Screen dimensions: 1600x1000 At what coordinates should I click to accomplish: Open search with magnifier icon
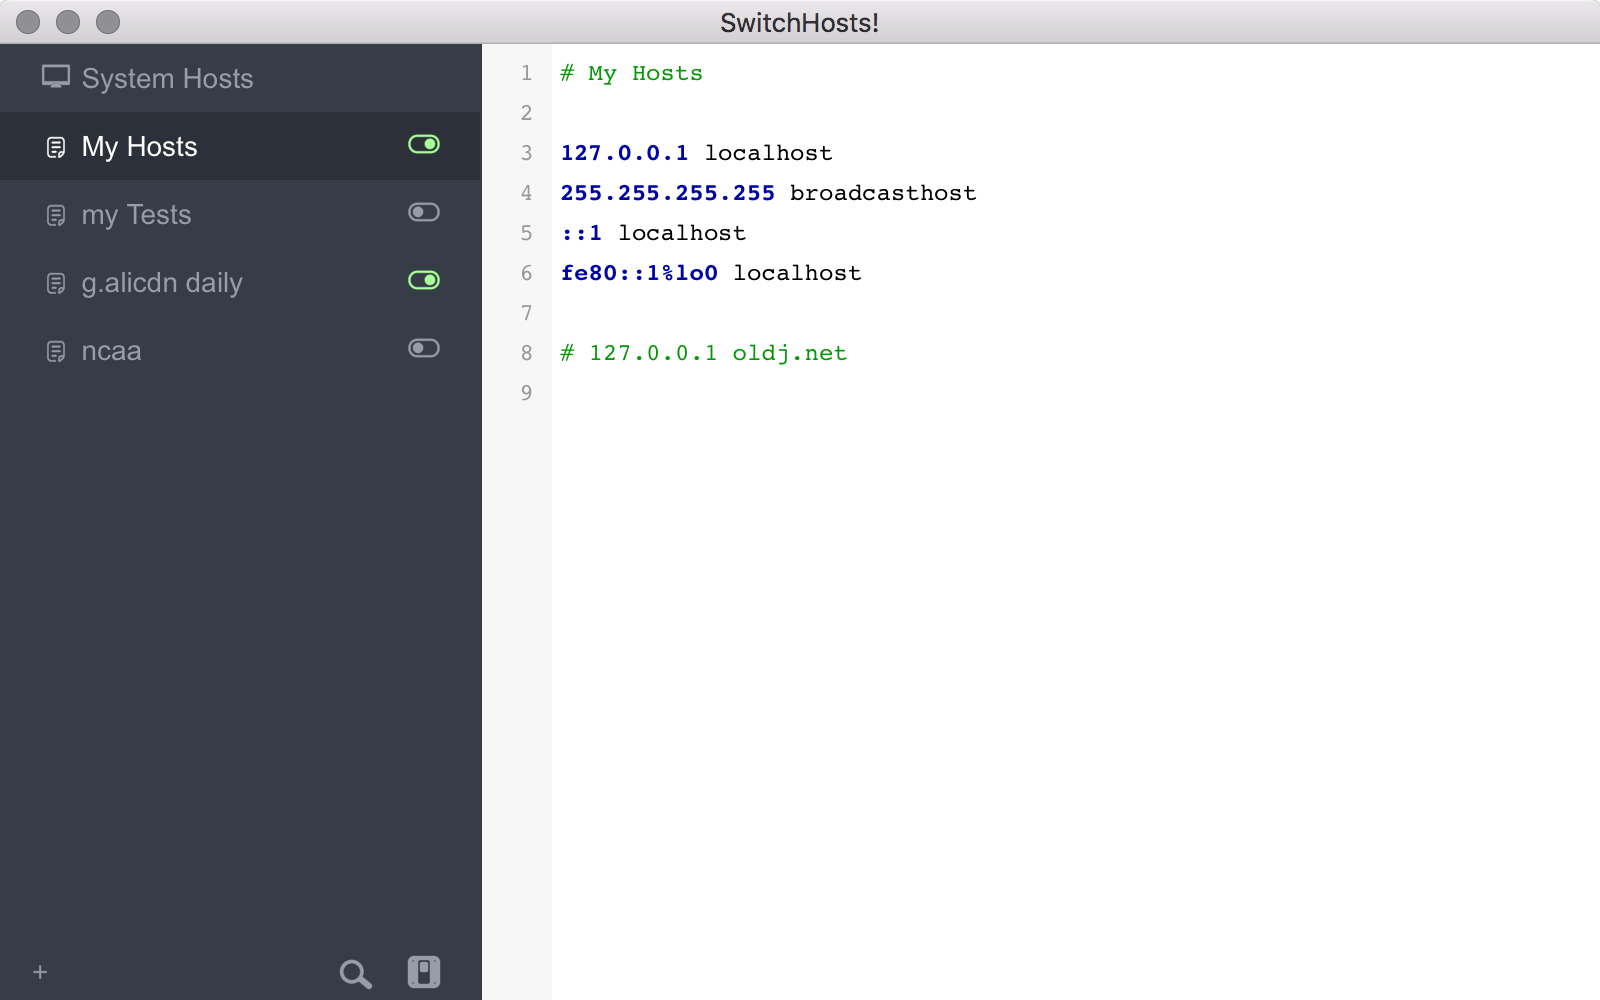tap(355, 973)
